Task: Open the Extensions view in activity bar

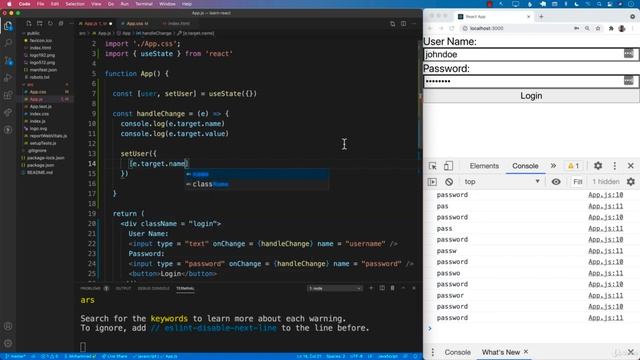Action: click(x=8, y=95)
